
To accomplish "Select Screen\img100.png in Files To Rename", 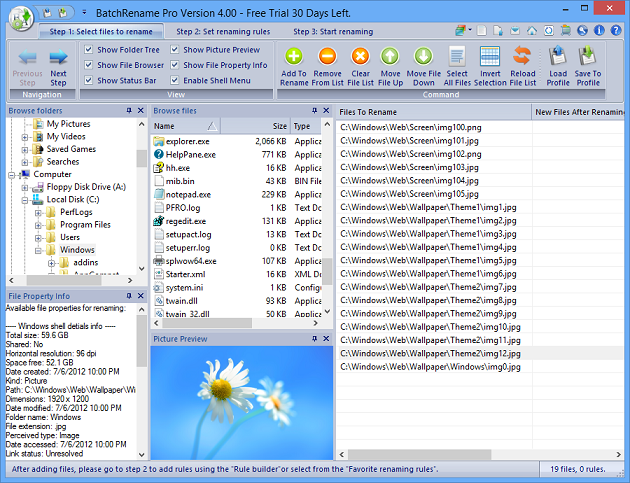I will [x=411, y=127].
